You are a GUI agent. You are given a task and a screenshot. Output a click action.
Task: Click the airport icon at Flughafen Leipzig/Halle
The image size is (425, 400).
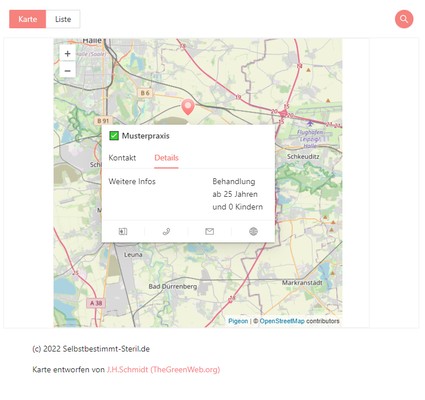click(310, 124)
